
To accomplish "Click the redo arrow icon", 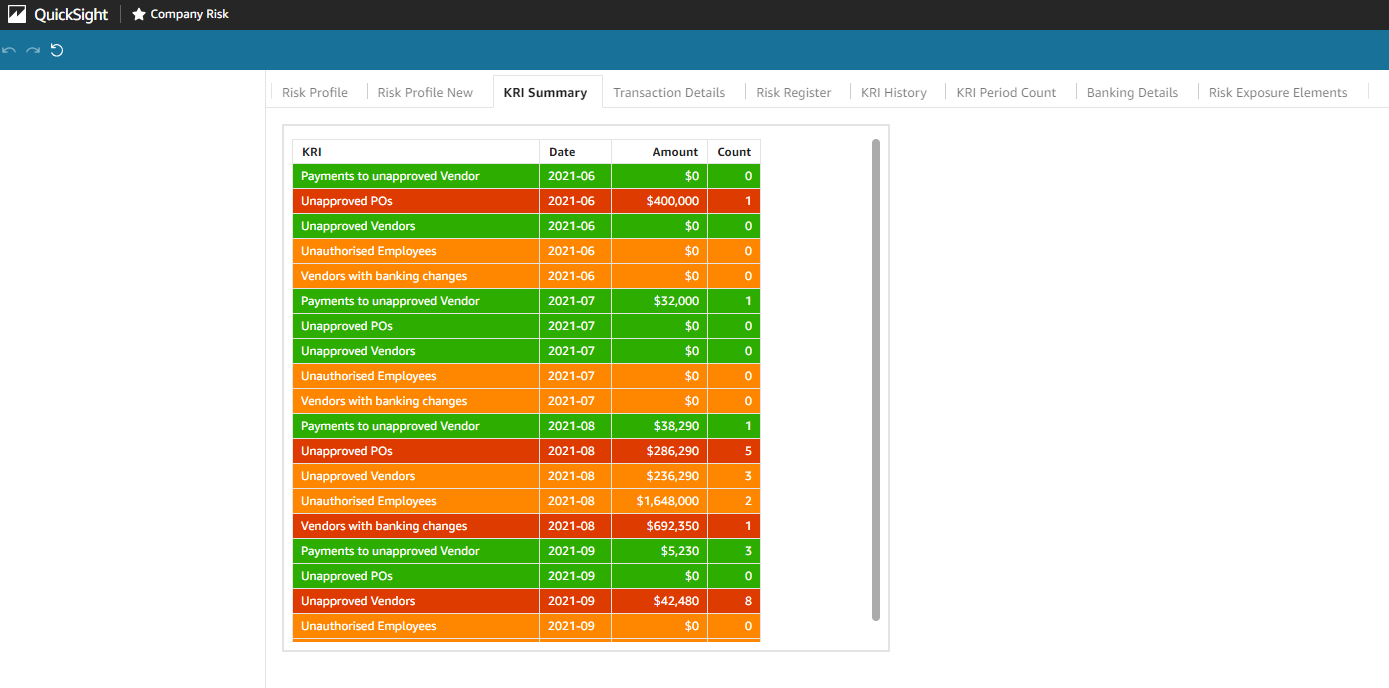I will click(x=33, y=50).
